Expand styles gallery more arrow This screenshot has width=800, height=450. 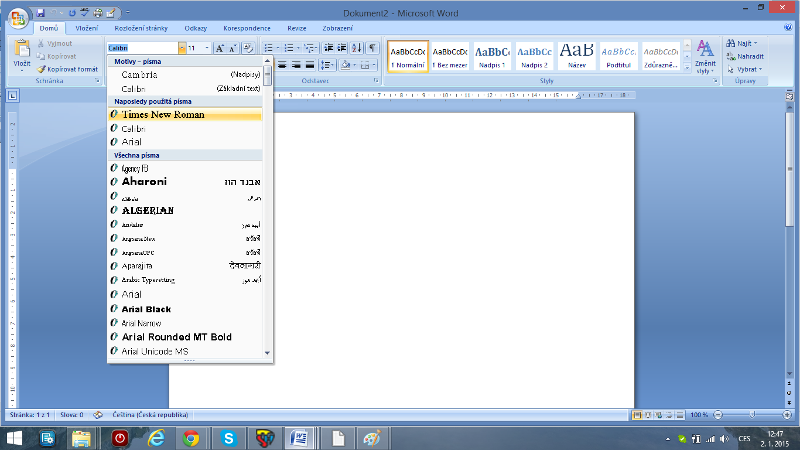pyautogui.click(x=687, y=67)
